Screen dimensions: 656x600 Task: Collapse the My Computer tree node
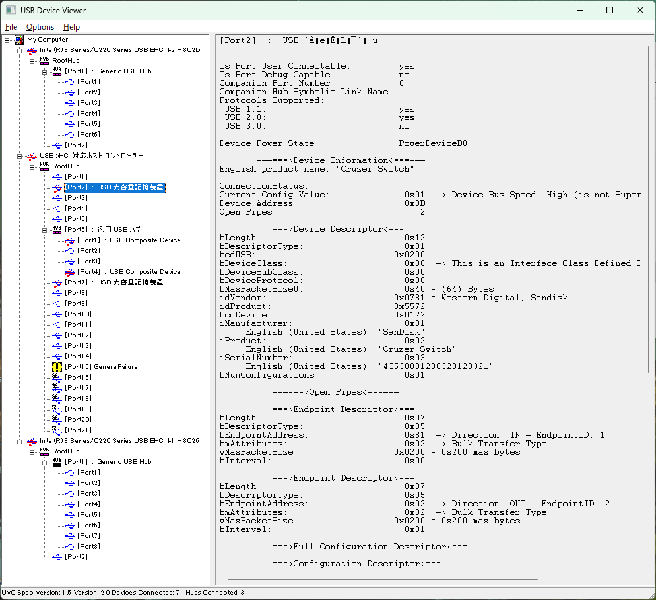(x=7, y=40)
